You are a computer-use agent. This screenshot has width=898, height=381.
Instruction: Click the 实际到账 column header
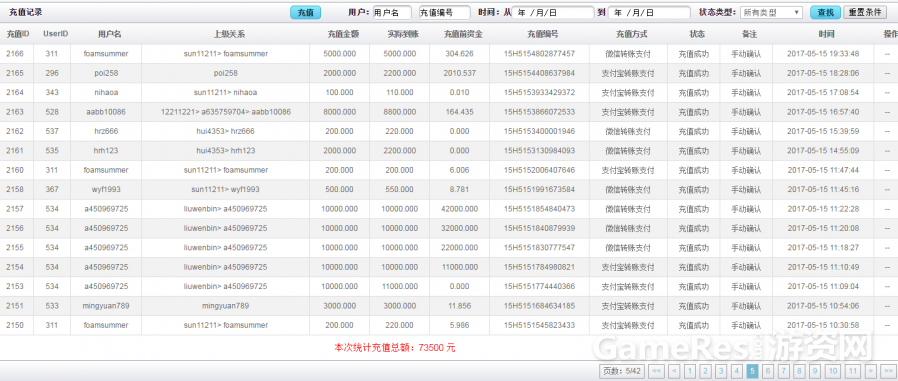403,34
